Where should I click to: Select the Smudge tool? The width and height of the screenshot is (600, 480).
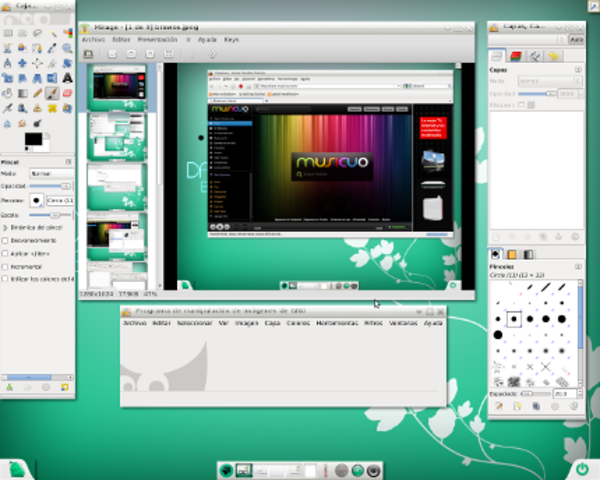point(23,123)
